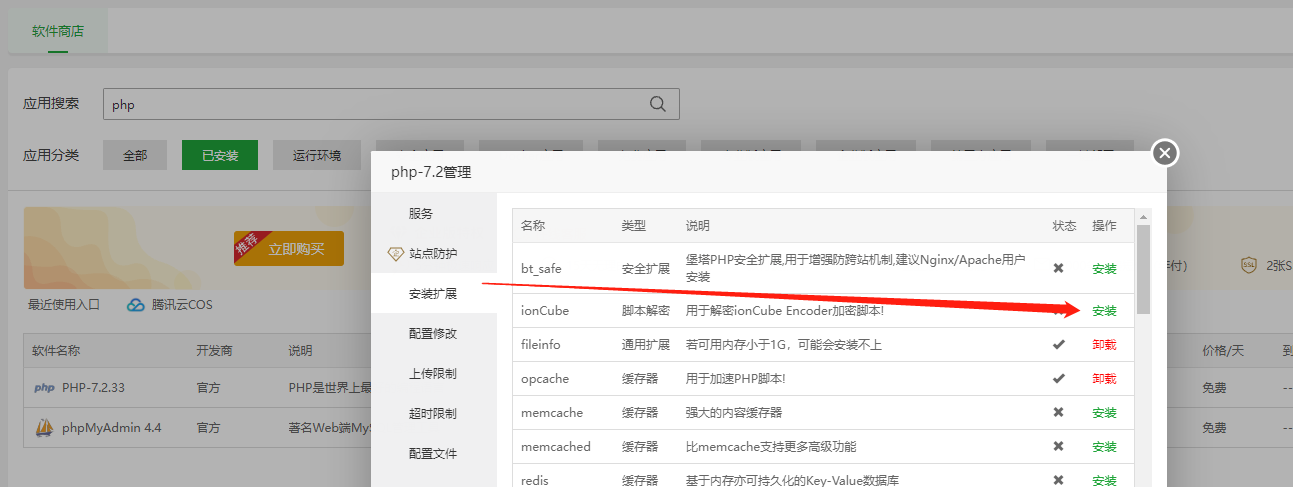Open the 软件商店 tab
The height and width of the screenshot is (487, 1293).
[x=58, y=31]
